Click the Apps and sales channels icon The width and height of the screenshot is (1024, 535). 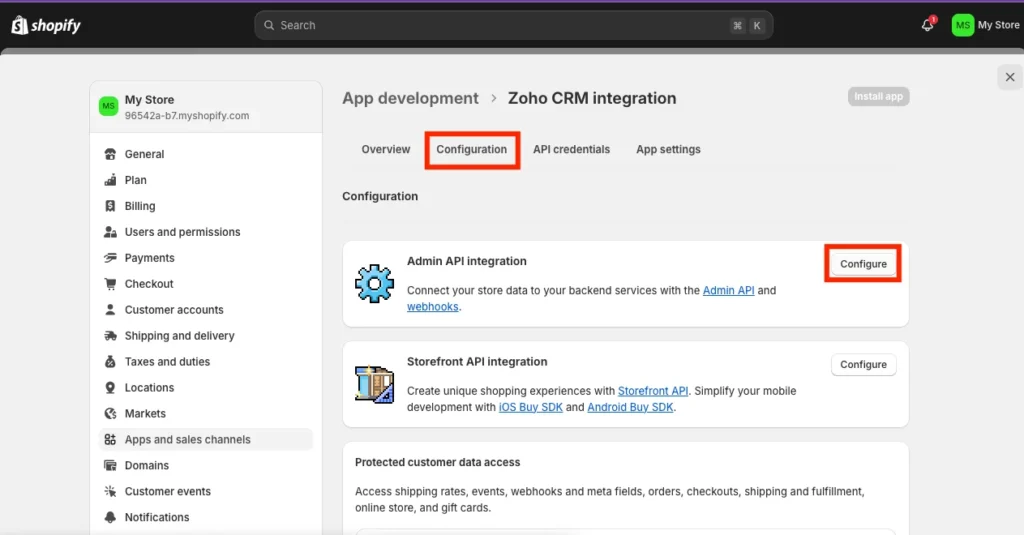[110, 440]
